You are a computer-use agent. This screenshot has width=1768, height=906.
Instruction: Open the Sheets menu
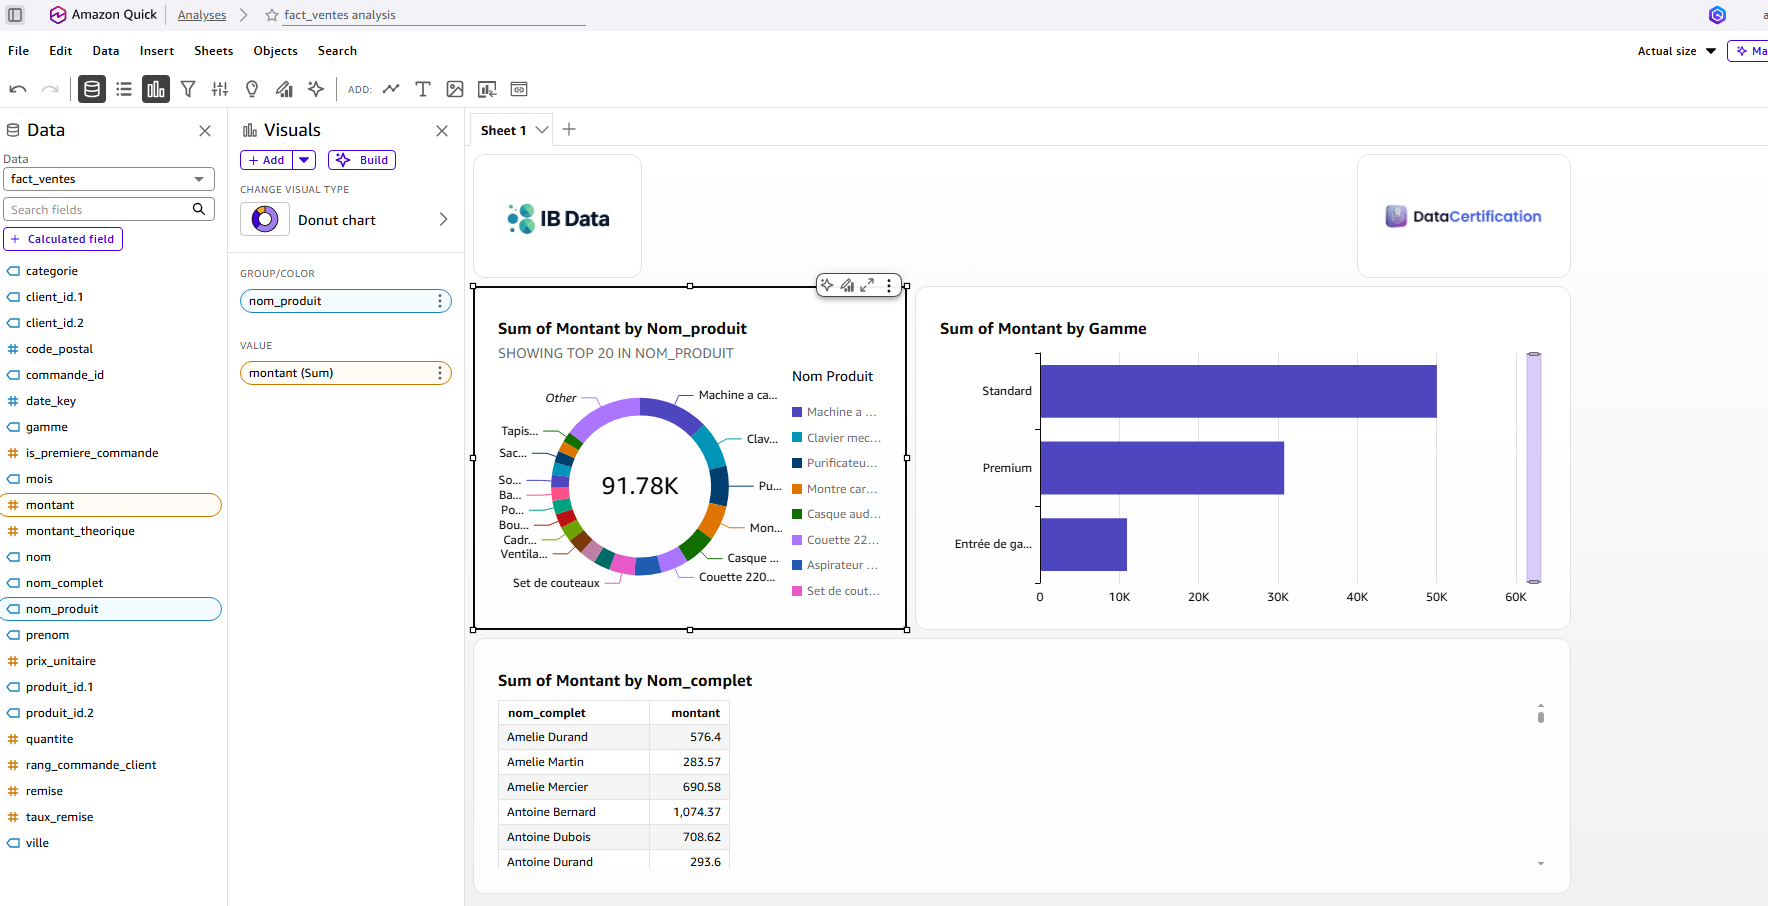213,51
